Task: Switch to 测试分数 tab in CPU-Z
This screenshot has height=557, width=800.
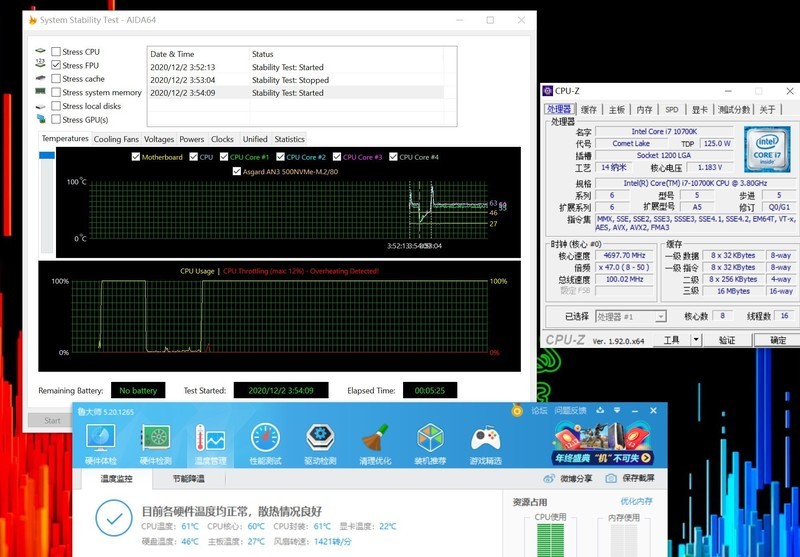Action: tap(734, 110)
